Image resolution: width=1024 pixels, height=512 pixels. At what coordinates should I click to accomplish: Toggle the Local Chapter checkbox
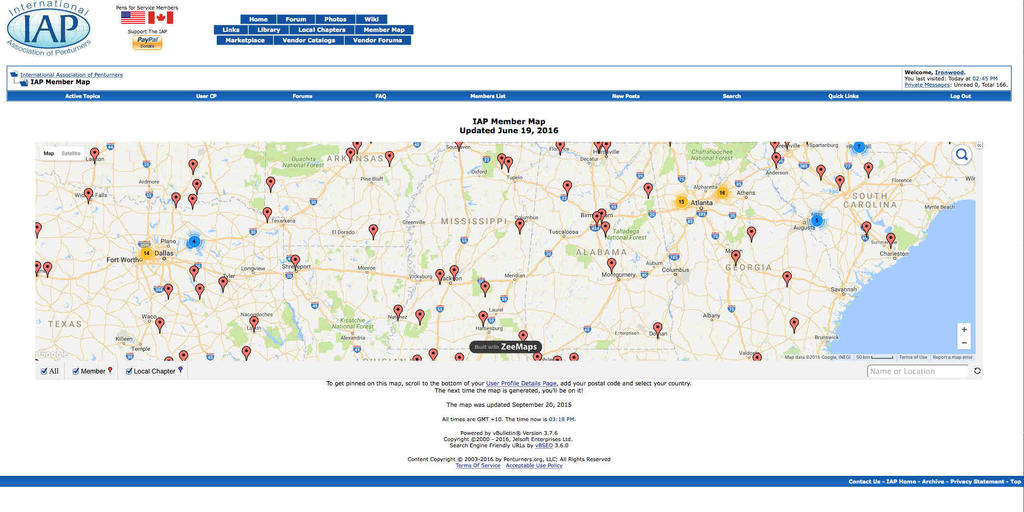[128, 371]
